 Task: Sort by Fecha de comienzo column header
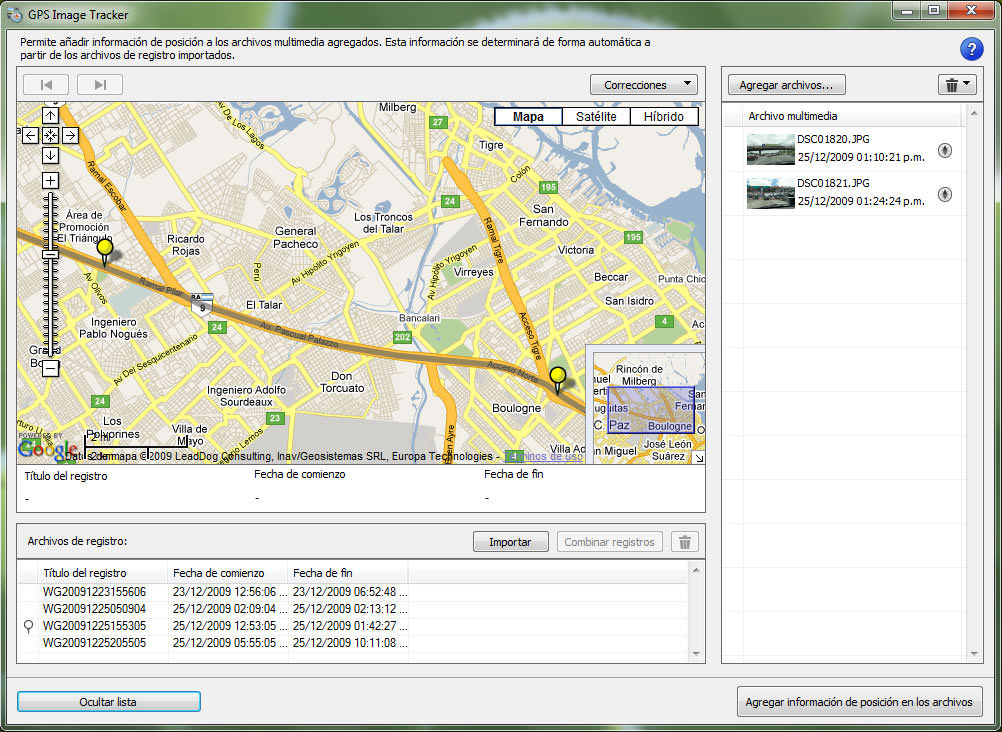pos(228,573)
